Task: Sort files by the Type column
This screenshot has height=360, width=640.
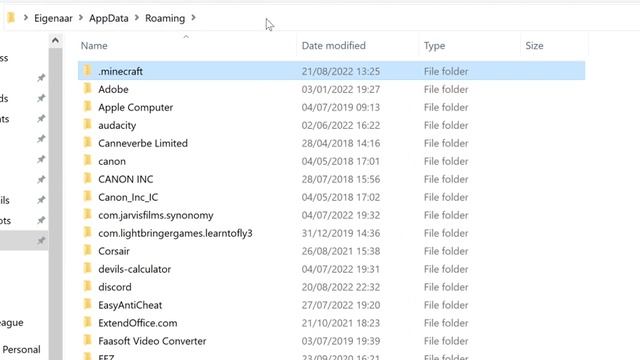Action: click(x=434, y=46)
